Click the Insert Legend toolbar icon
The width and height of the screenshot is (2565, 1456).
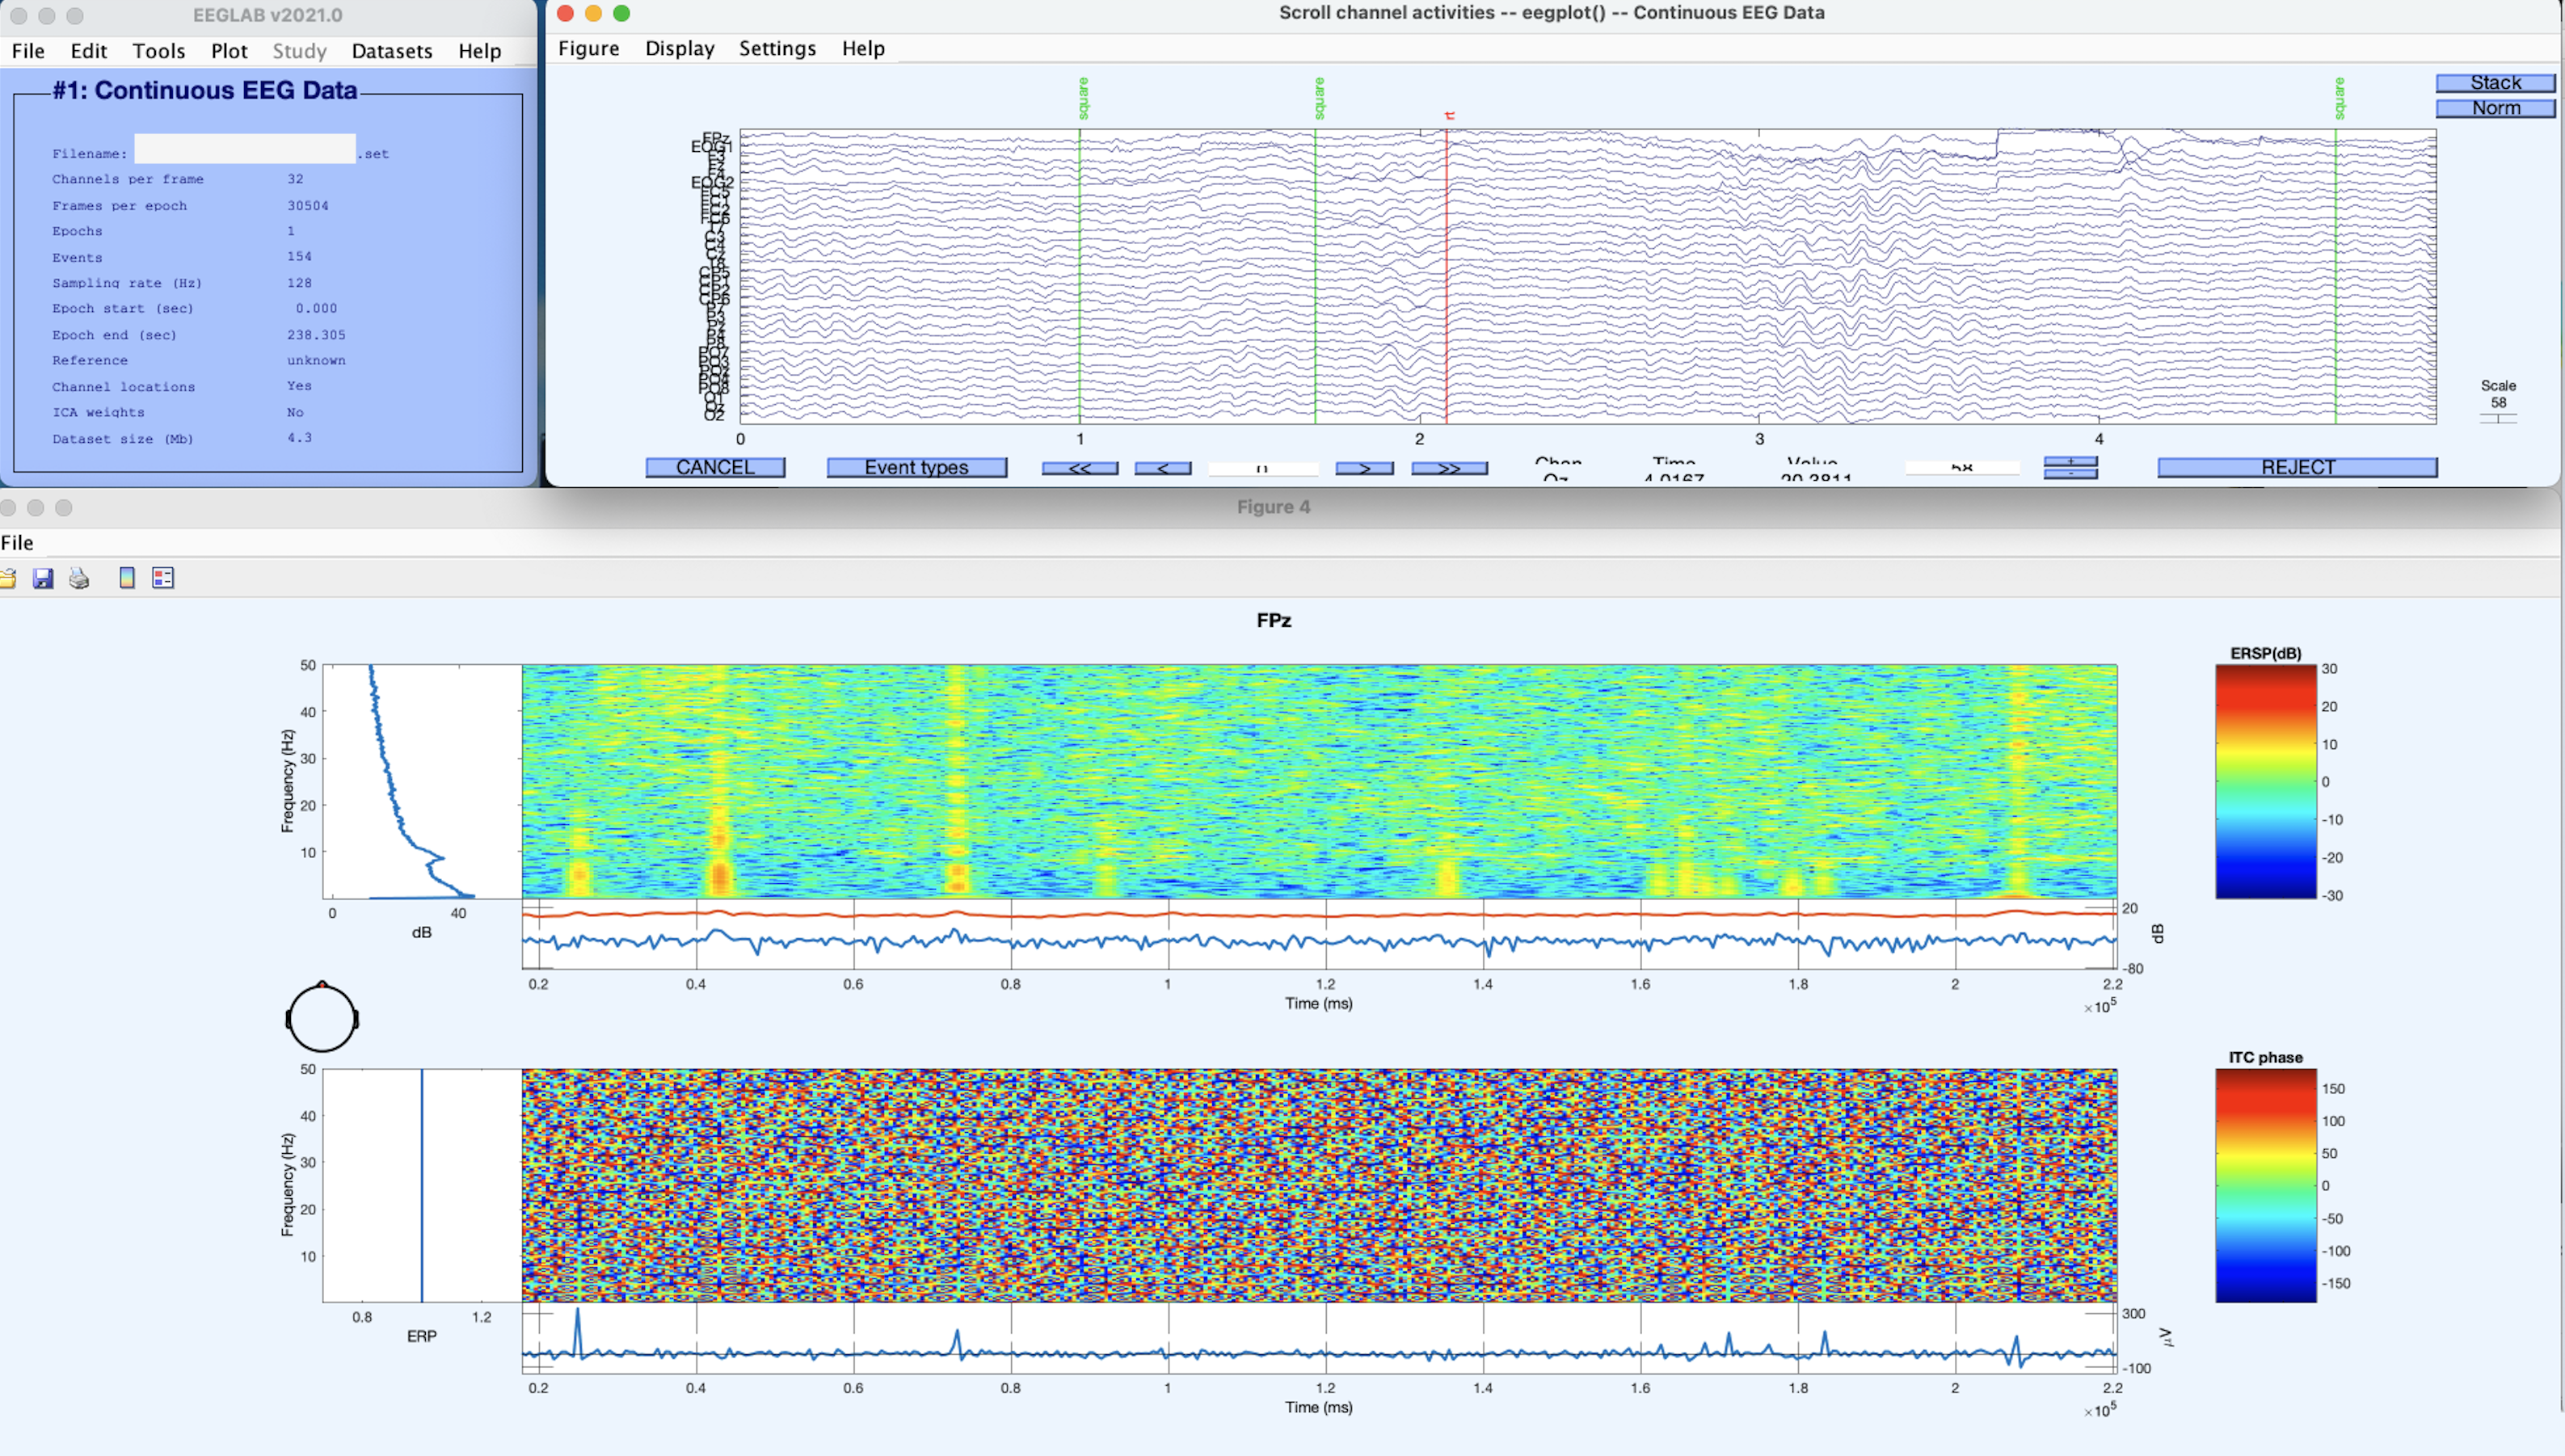pos(163,578)
